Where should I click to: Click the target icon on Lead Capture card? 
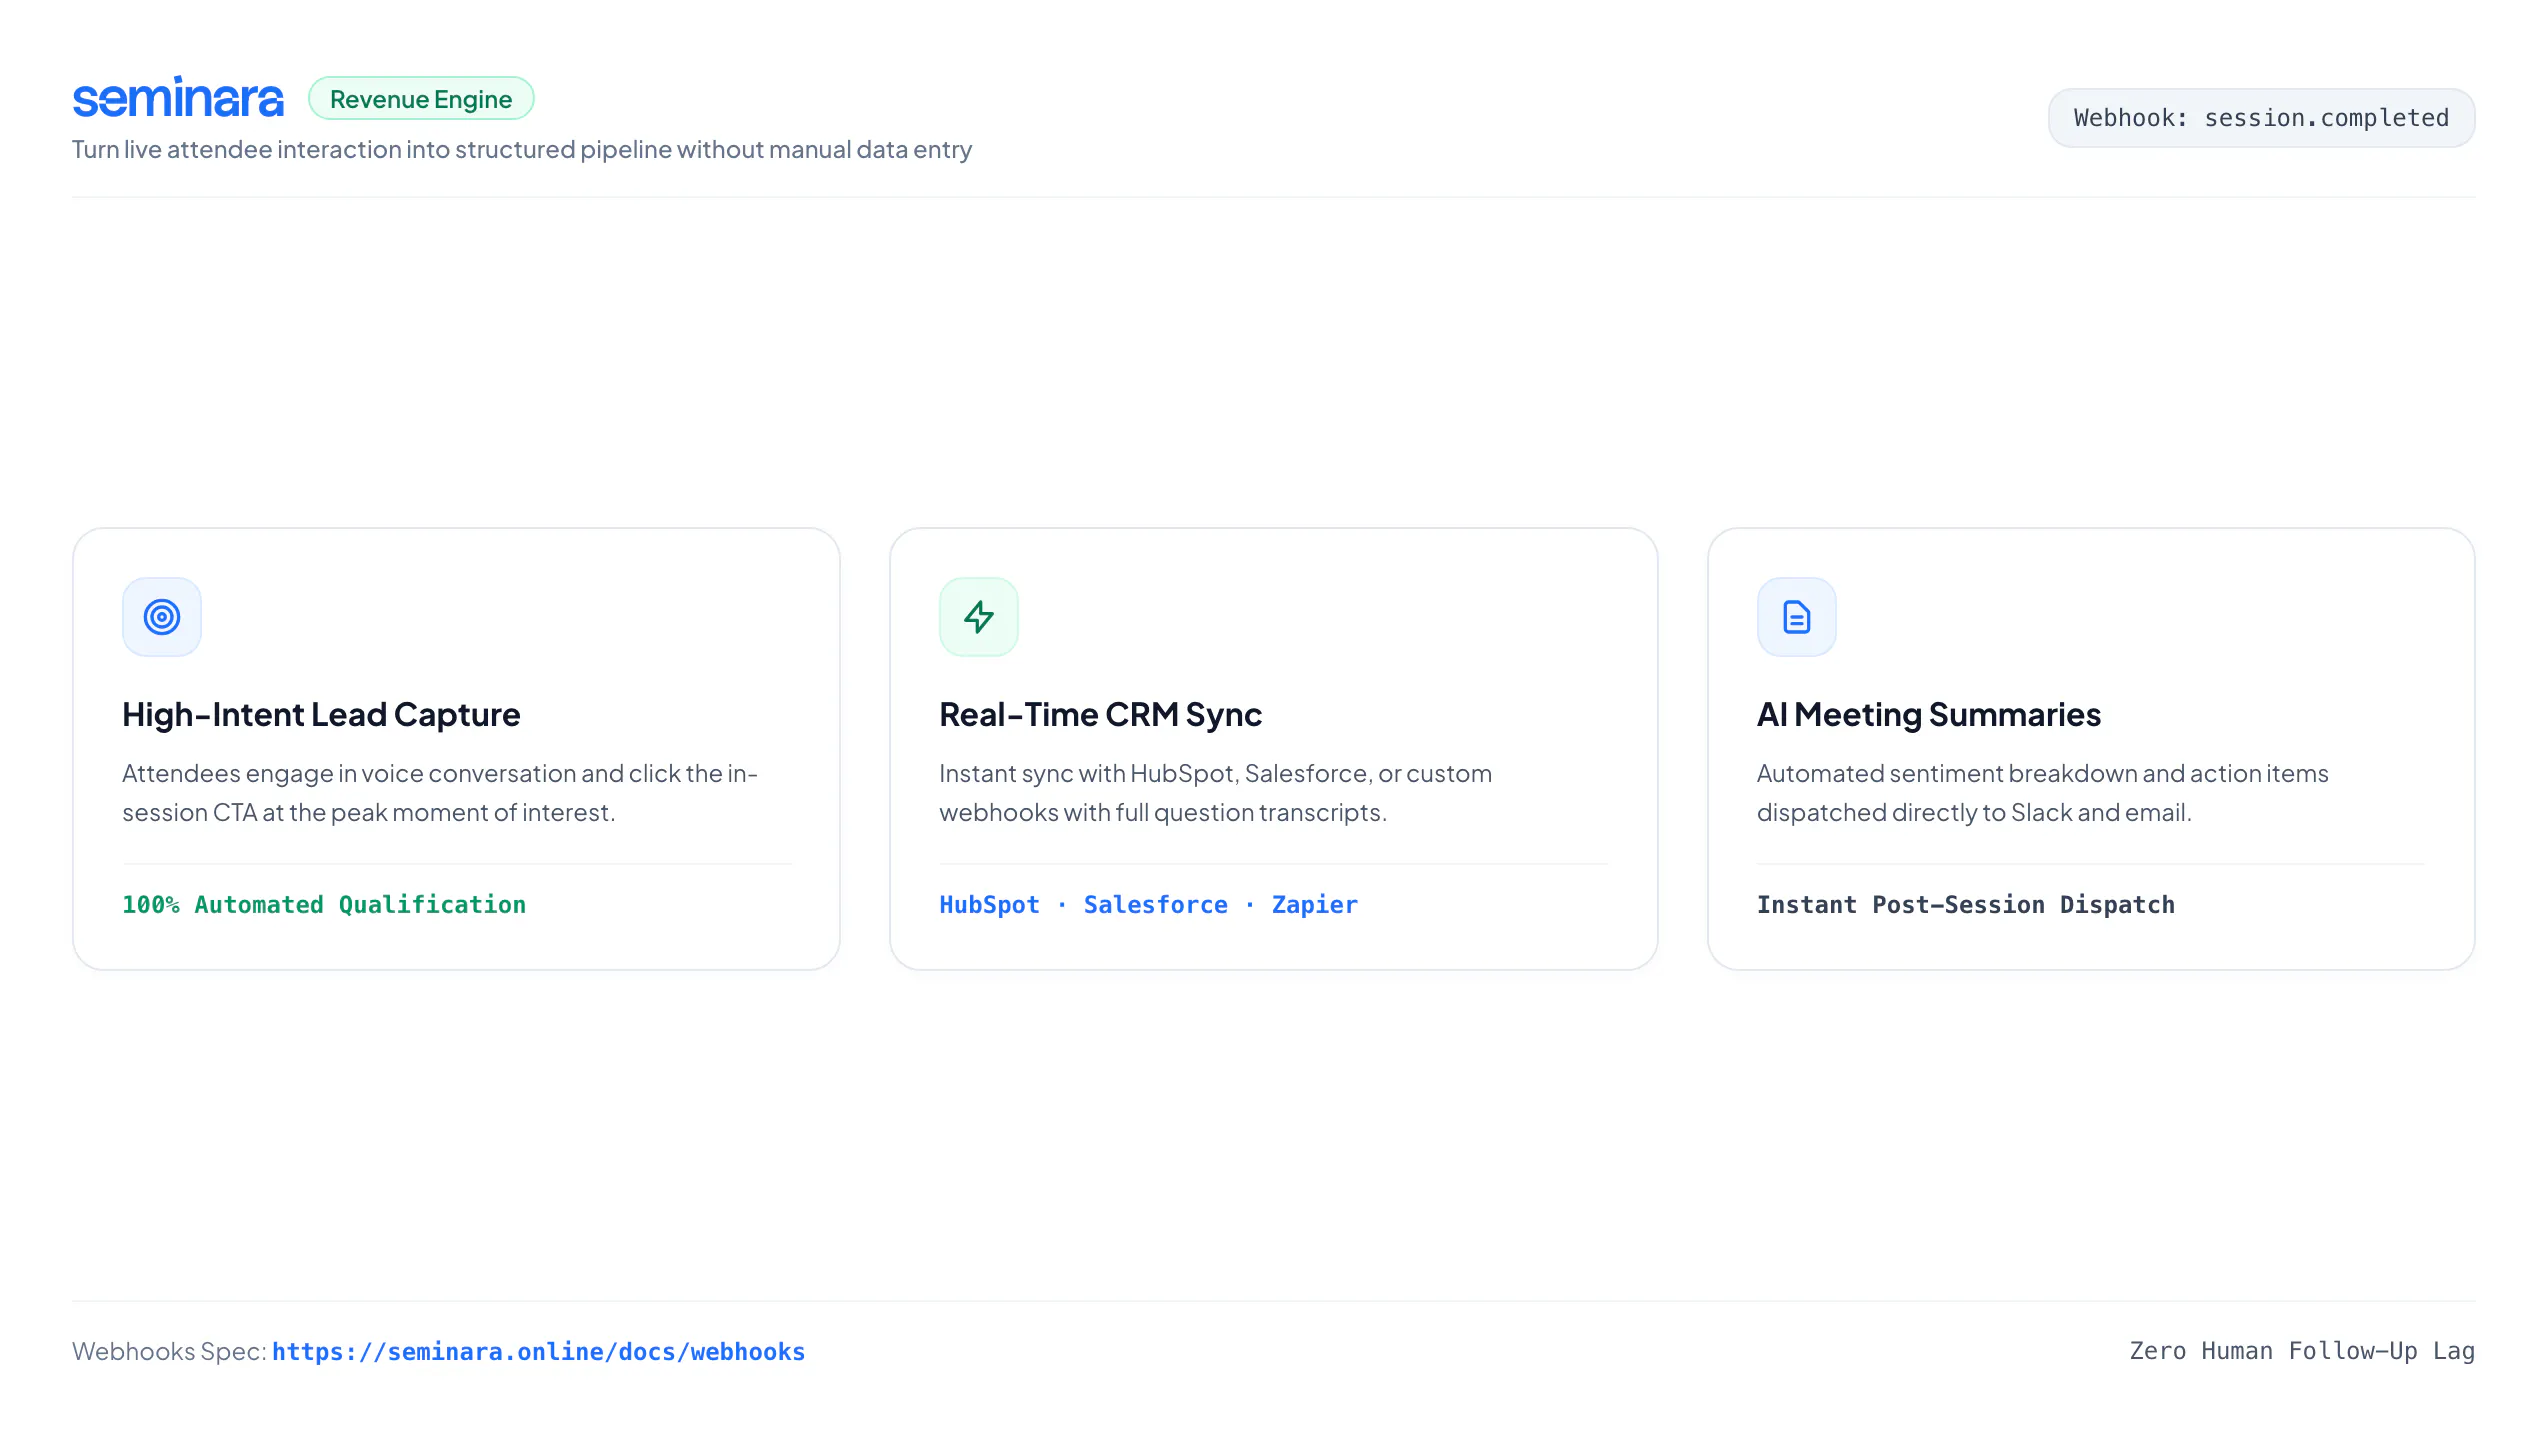point(162,617)
